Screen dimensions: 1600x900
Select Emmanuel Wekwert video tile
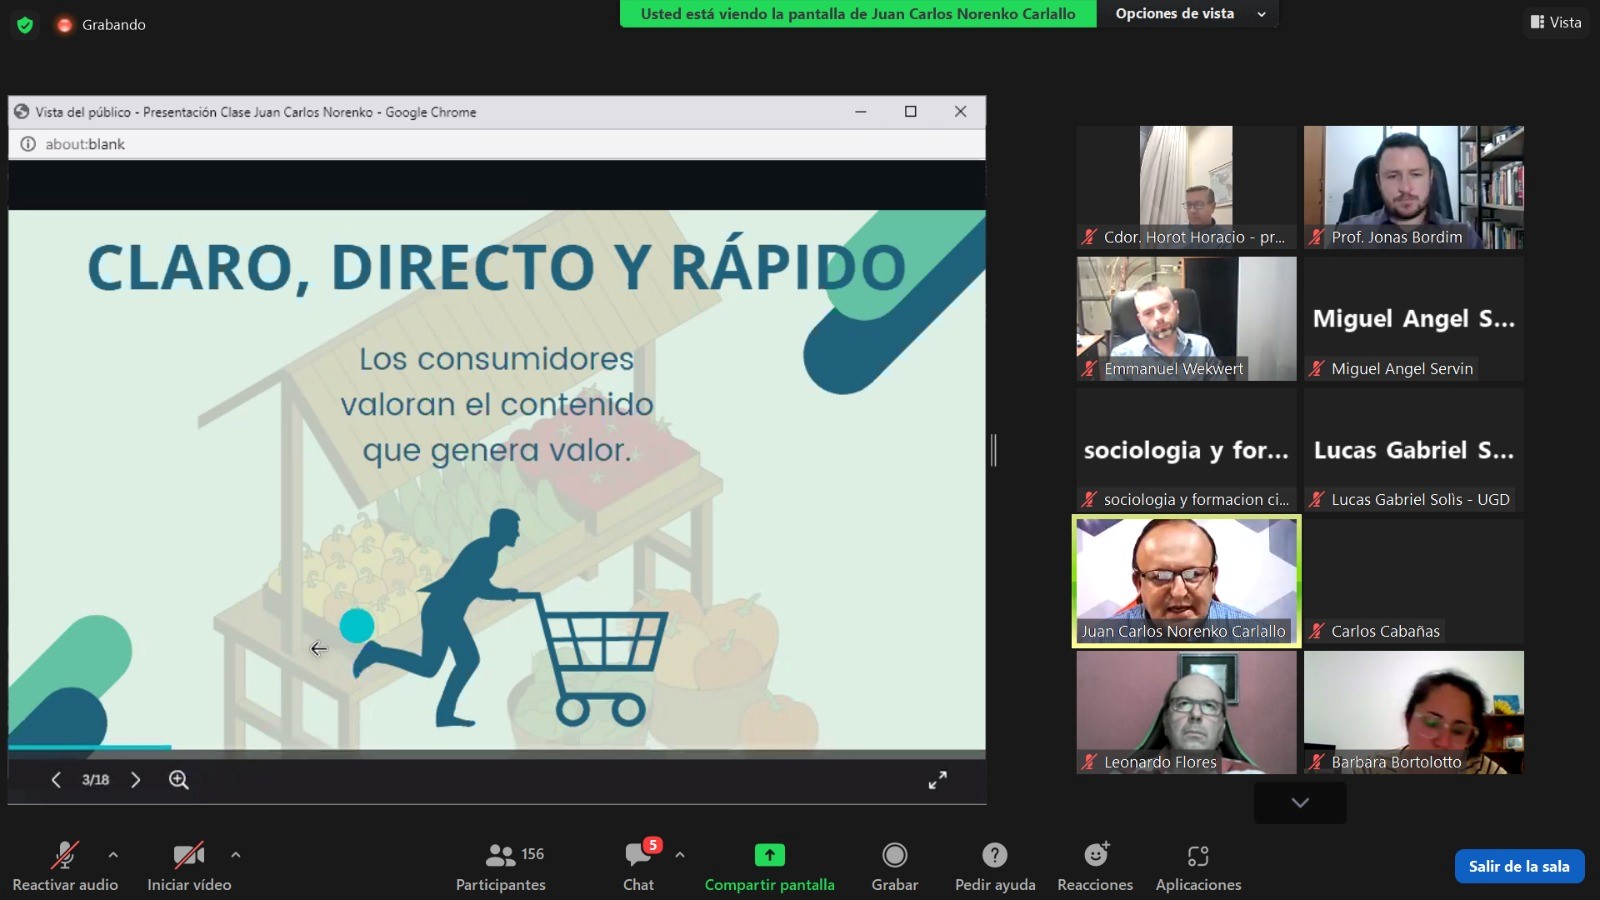click(x=1187, y=319)
